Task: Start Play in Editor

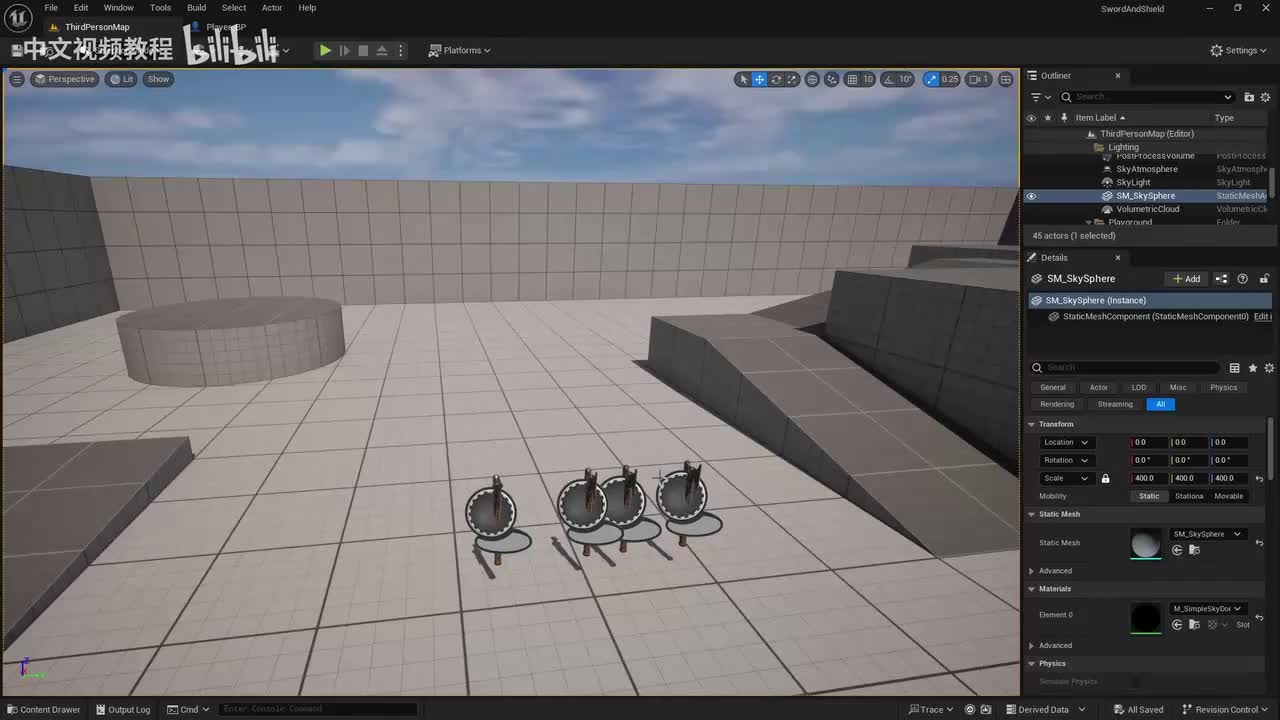Action: 325,50
